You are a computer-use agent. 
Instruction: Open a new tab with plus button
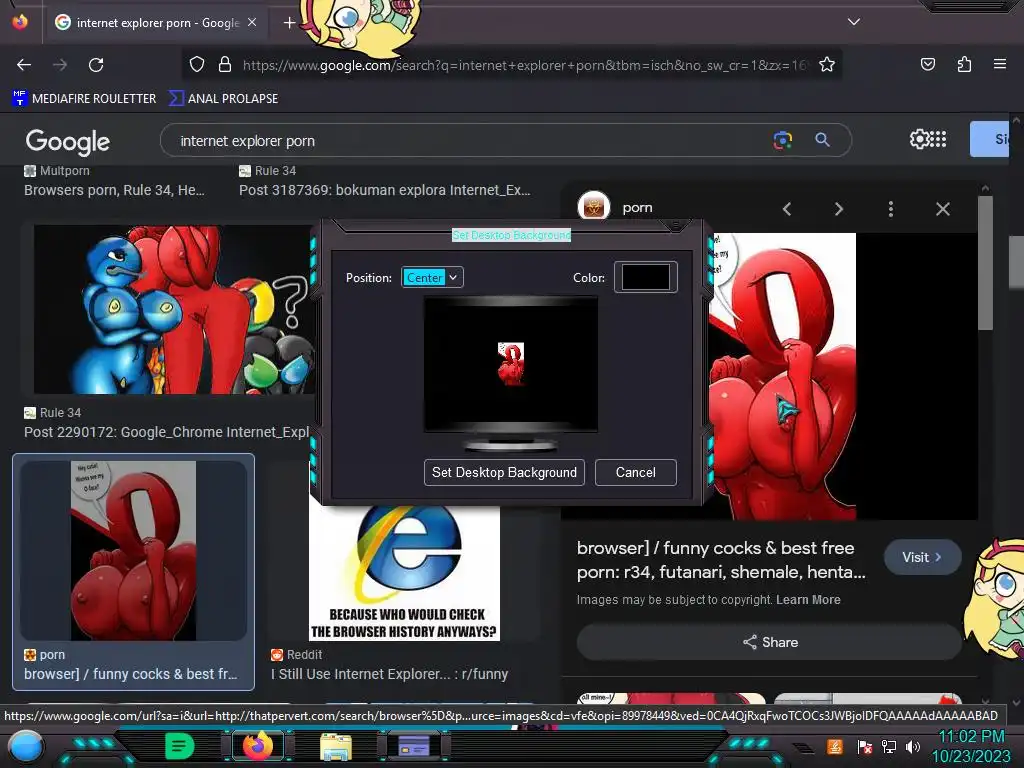click(x=289, y=23)
